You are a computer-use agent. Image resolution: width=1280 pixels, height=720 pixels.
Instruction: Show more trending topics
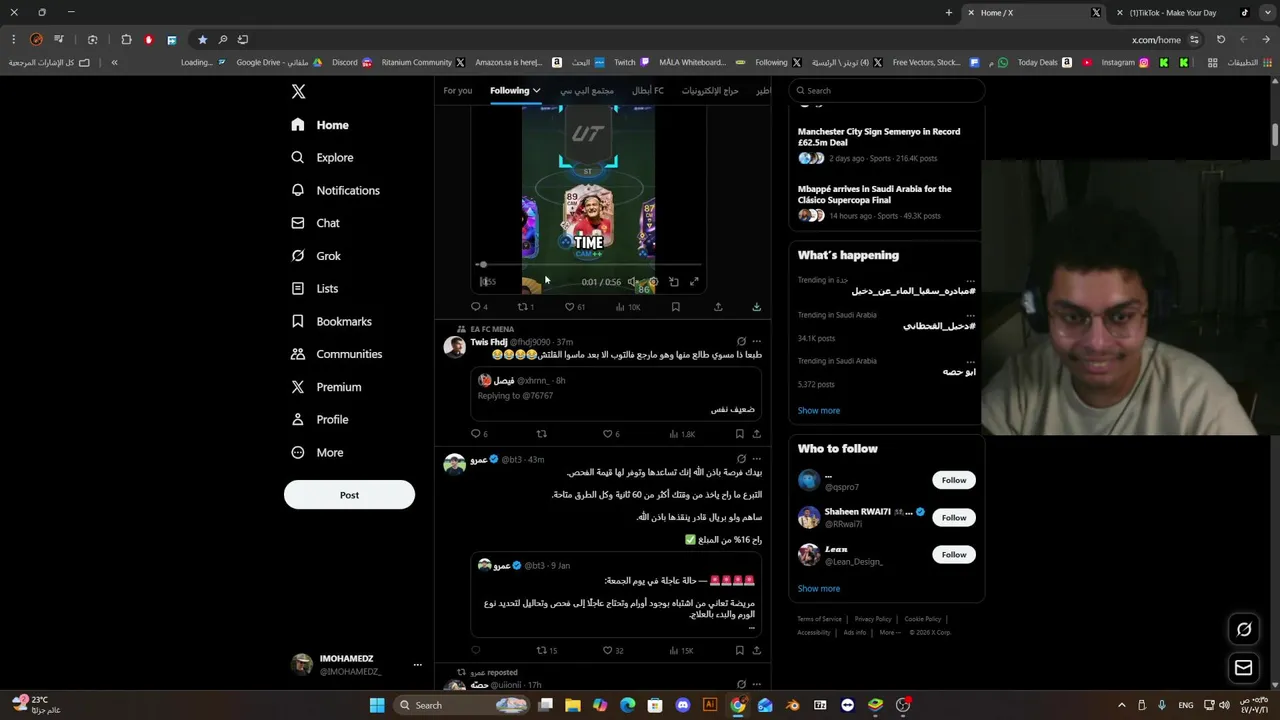pyautogui.click(x=819, y=411)
